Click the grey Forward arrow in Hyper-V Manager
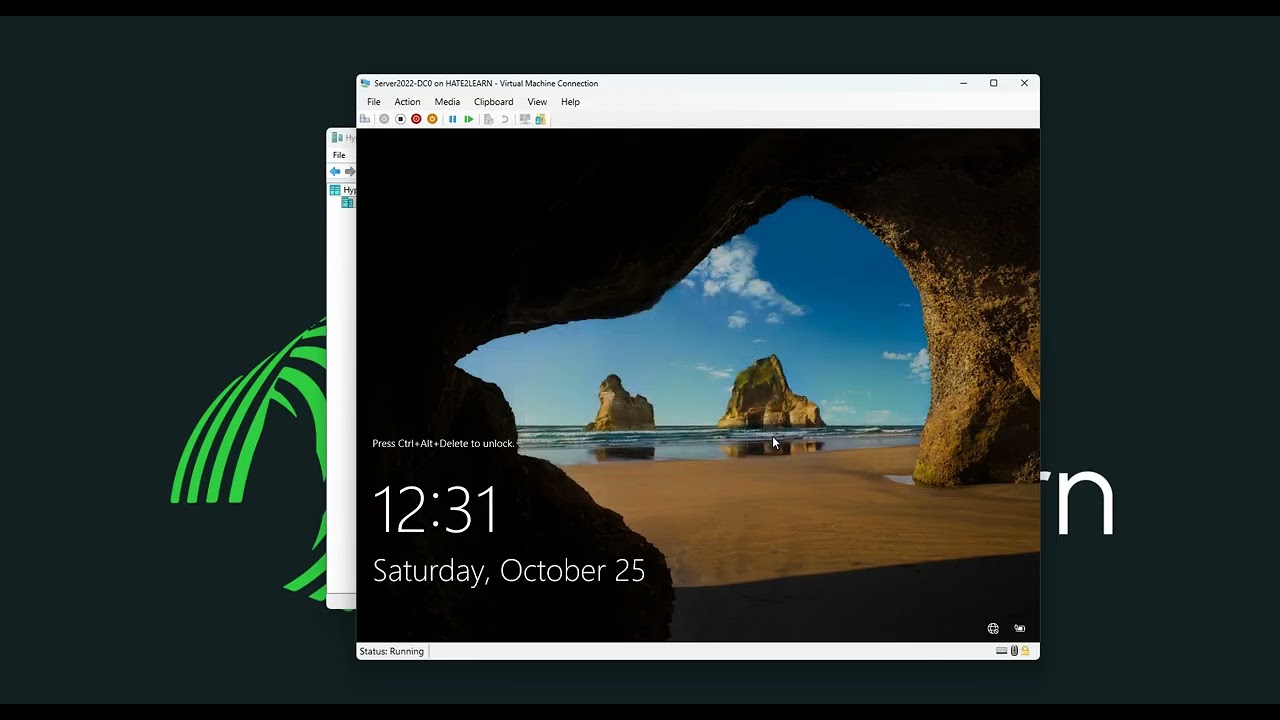Viewport: 1280px width, 720px height. click(349, 172)
